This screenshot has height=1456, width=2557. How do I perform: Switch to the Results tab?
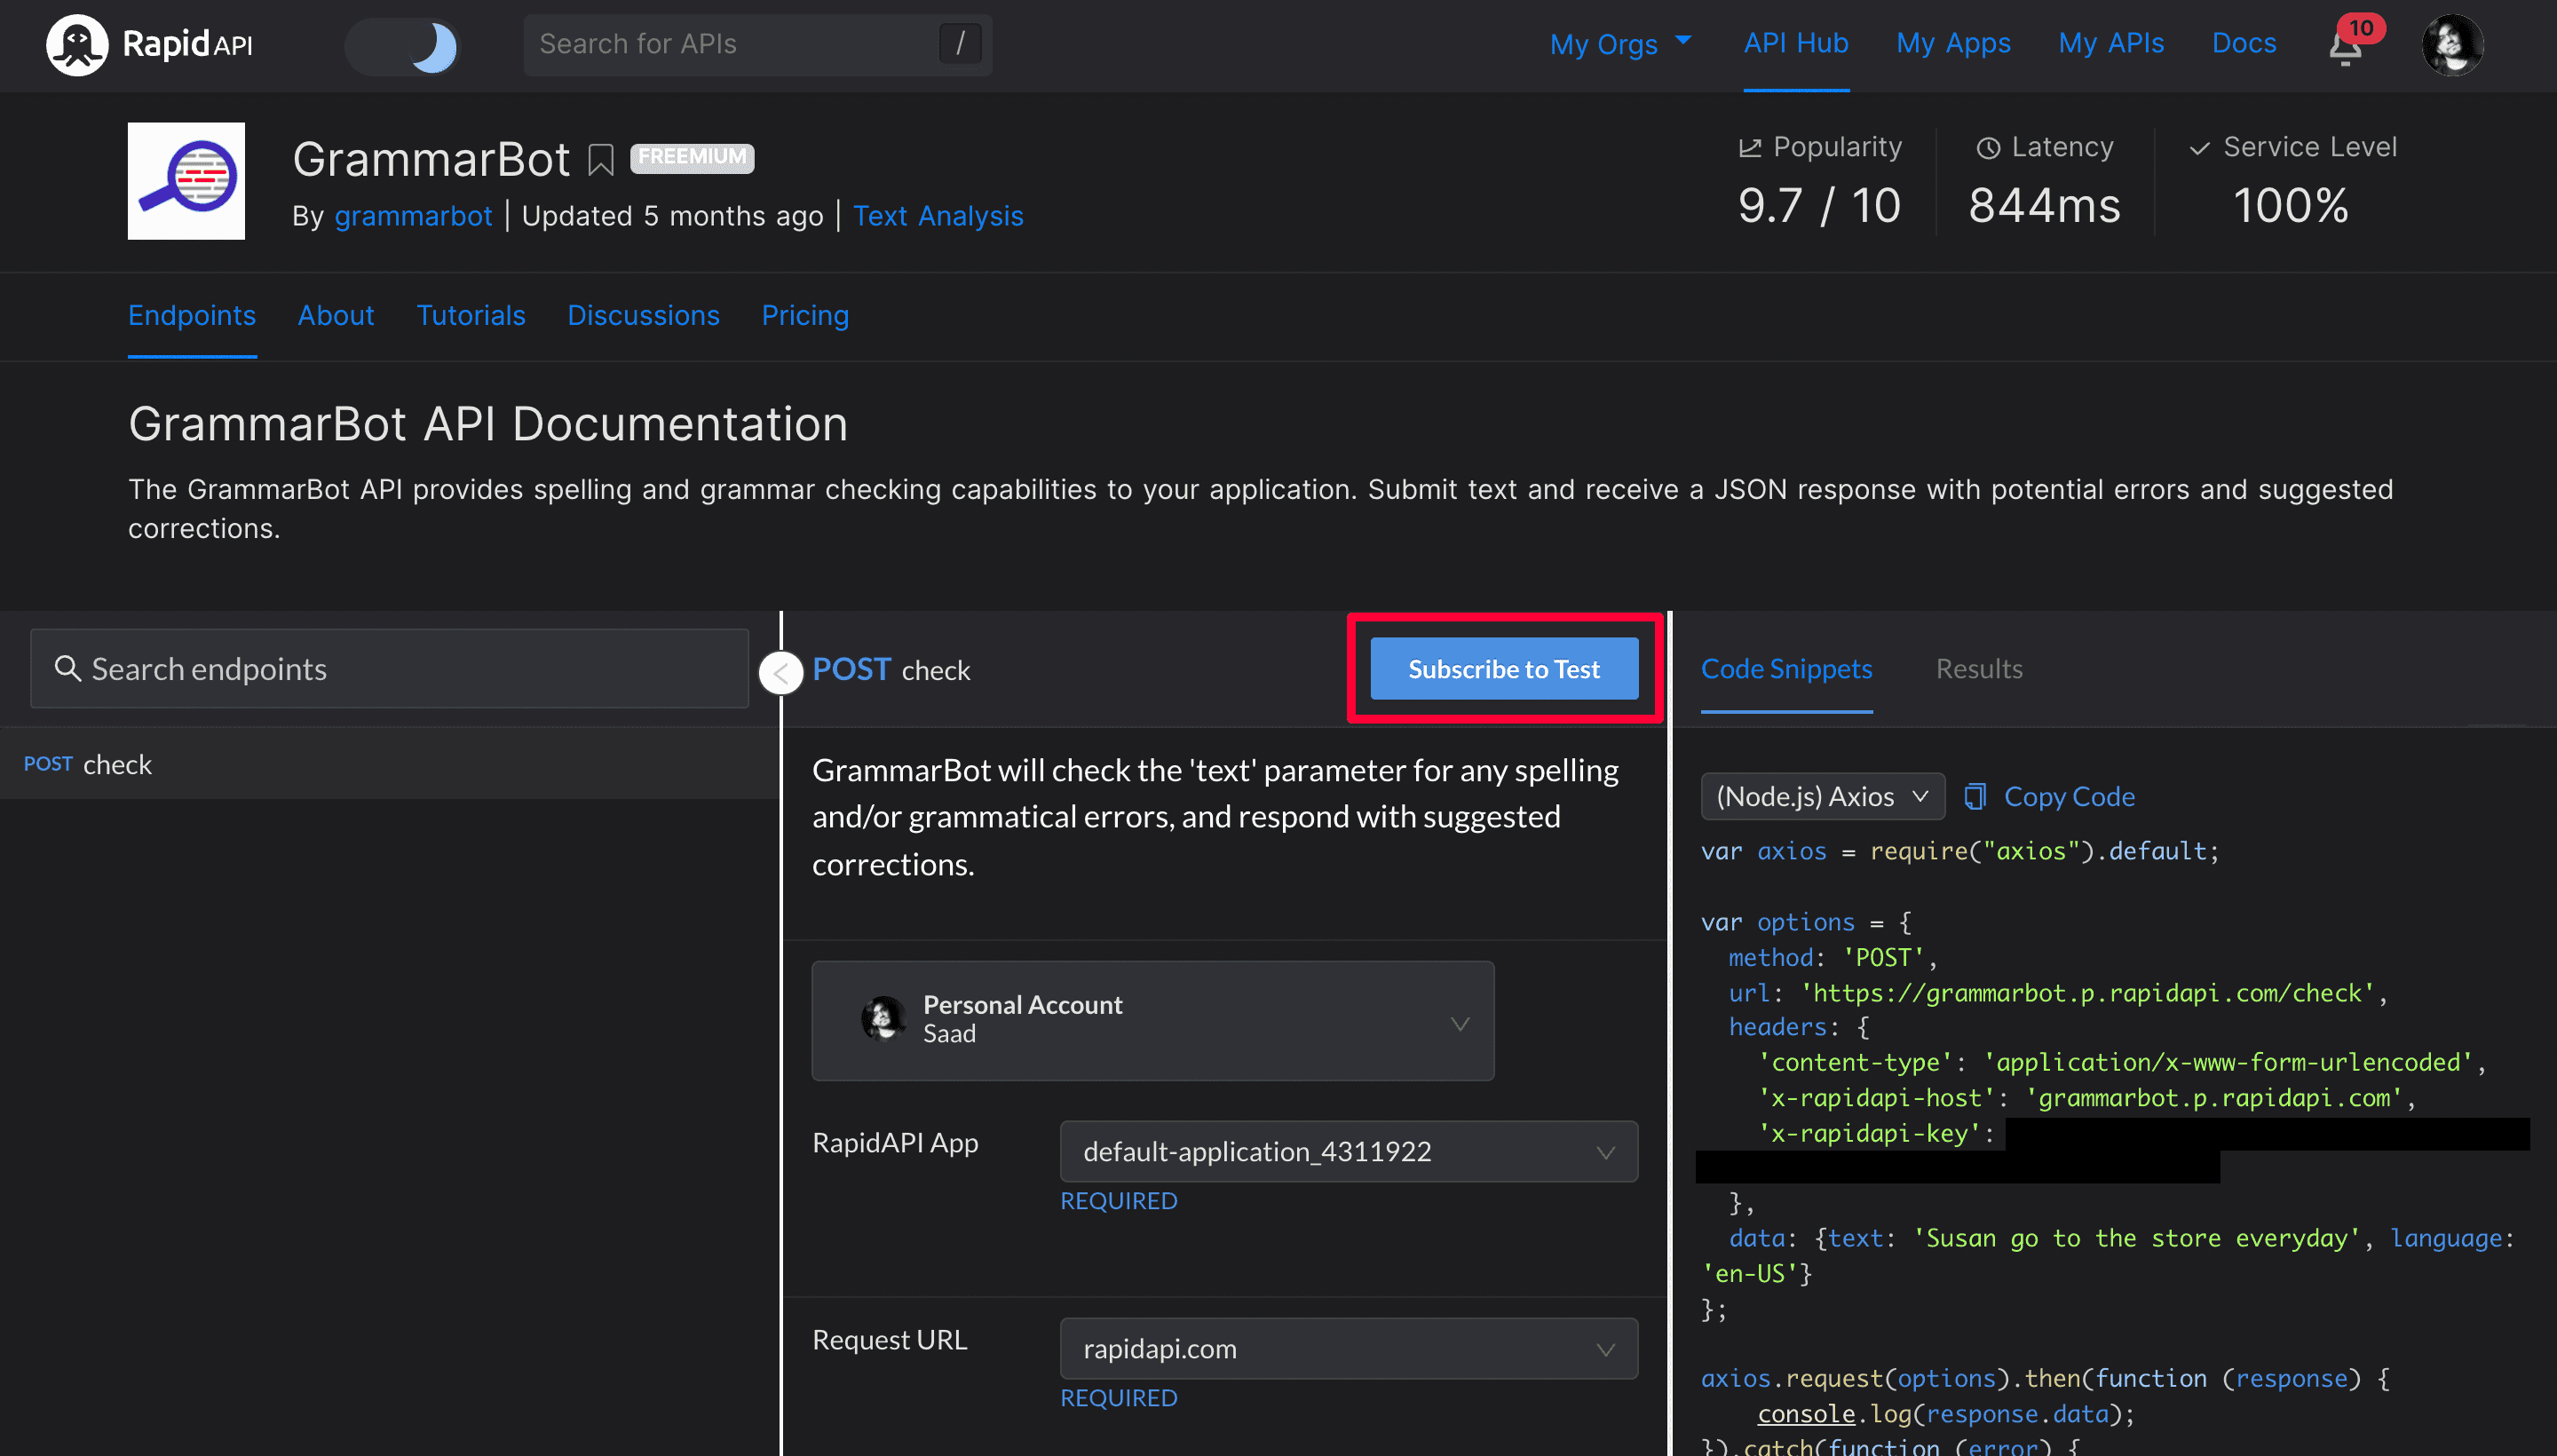[x=1979, y=669]
